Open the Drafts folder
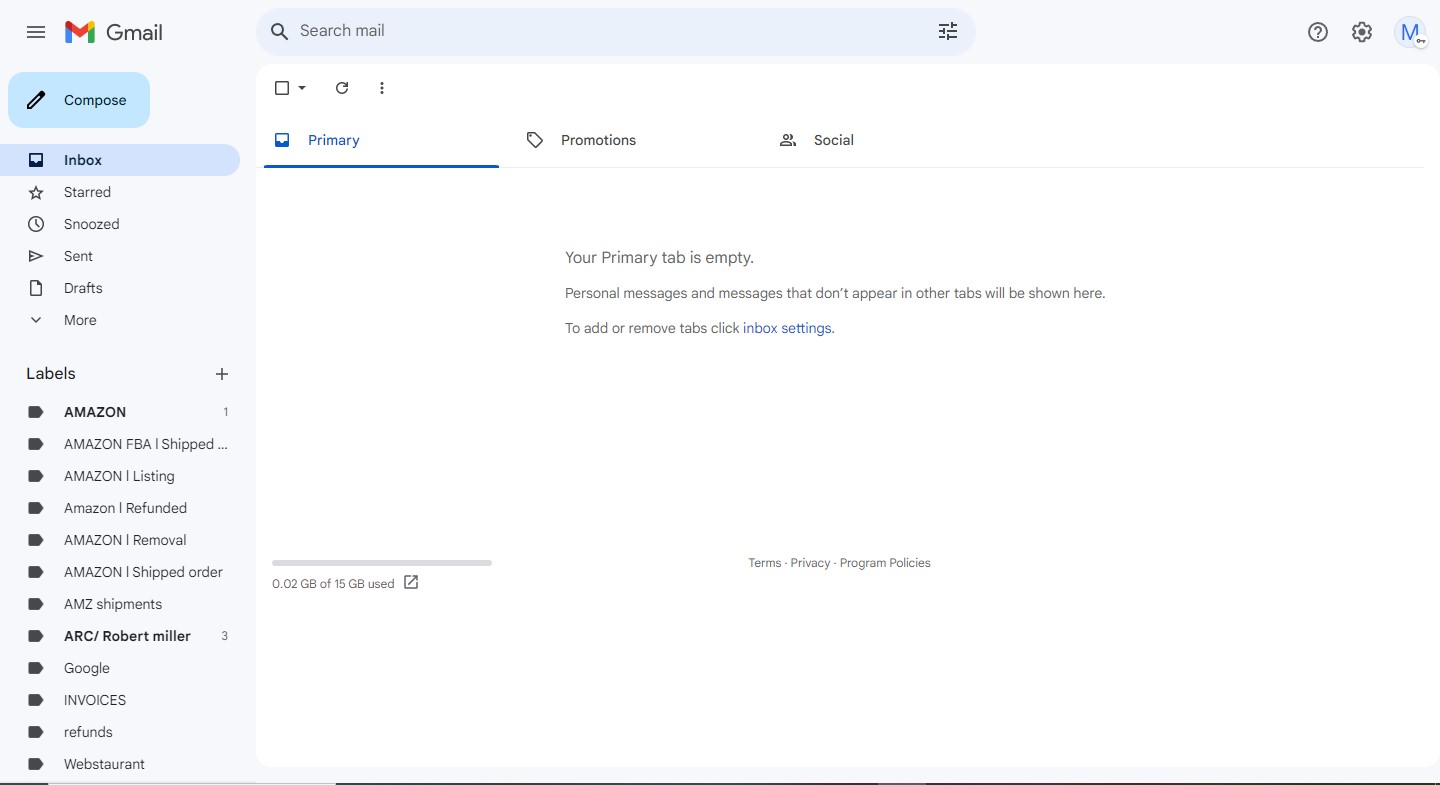 120,288
